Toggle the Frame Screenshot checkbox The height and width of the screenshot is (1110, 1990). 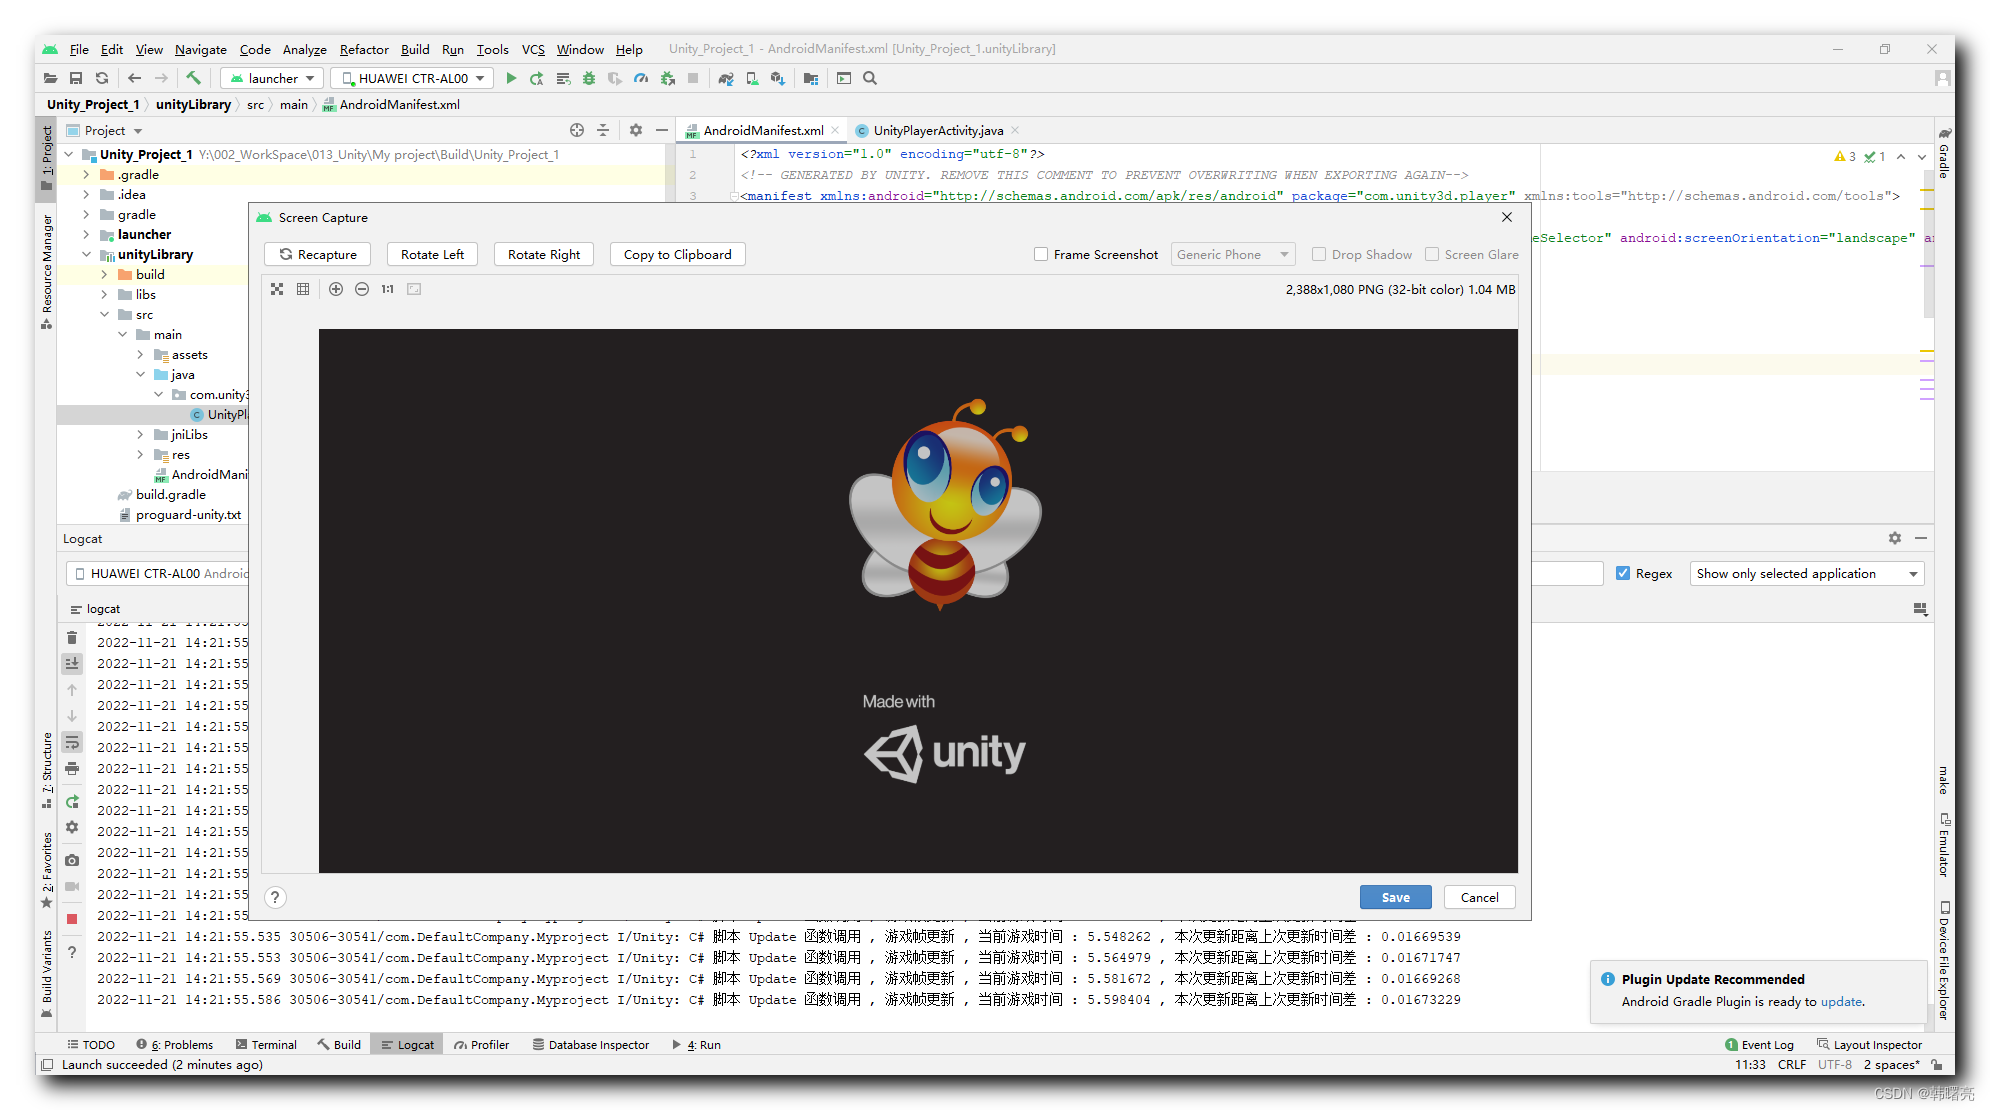point(1041,254)
